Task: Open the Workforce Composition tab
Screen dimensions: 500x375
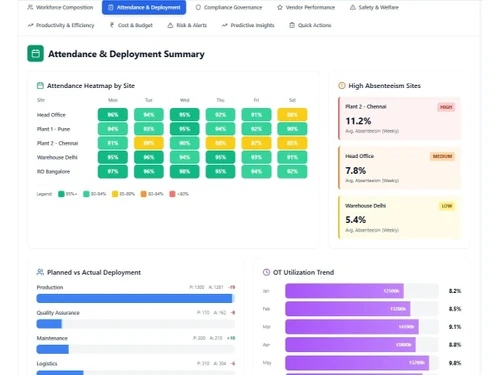Action: click(60, 7)
